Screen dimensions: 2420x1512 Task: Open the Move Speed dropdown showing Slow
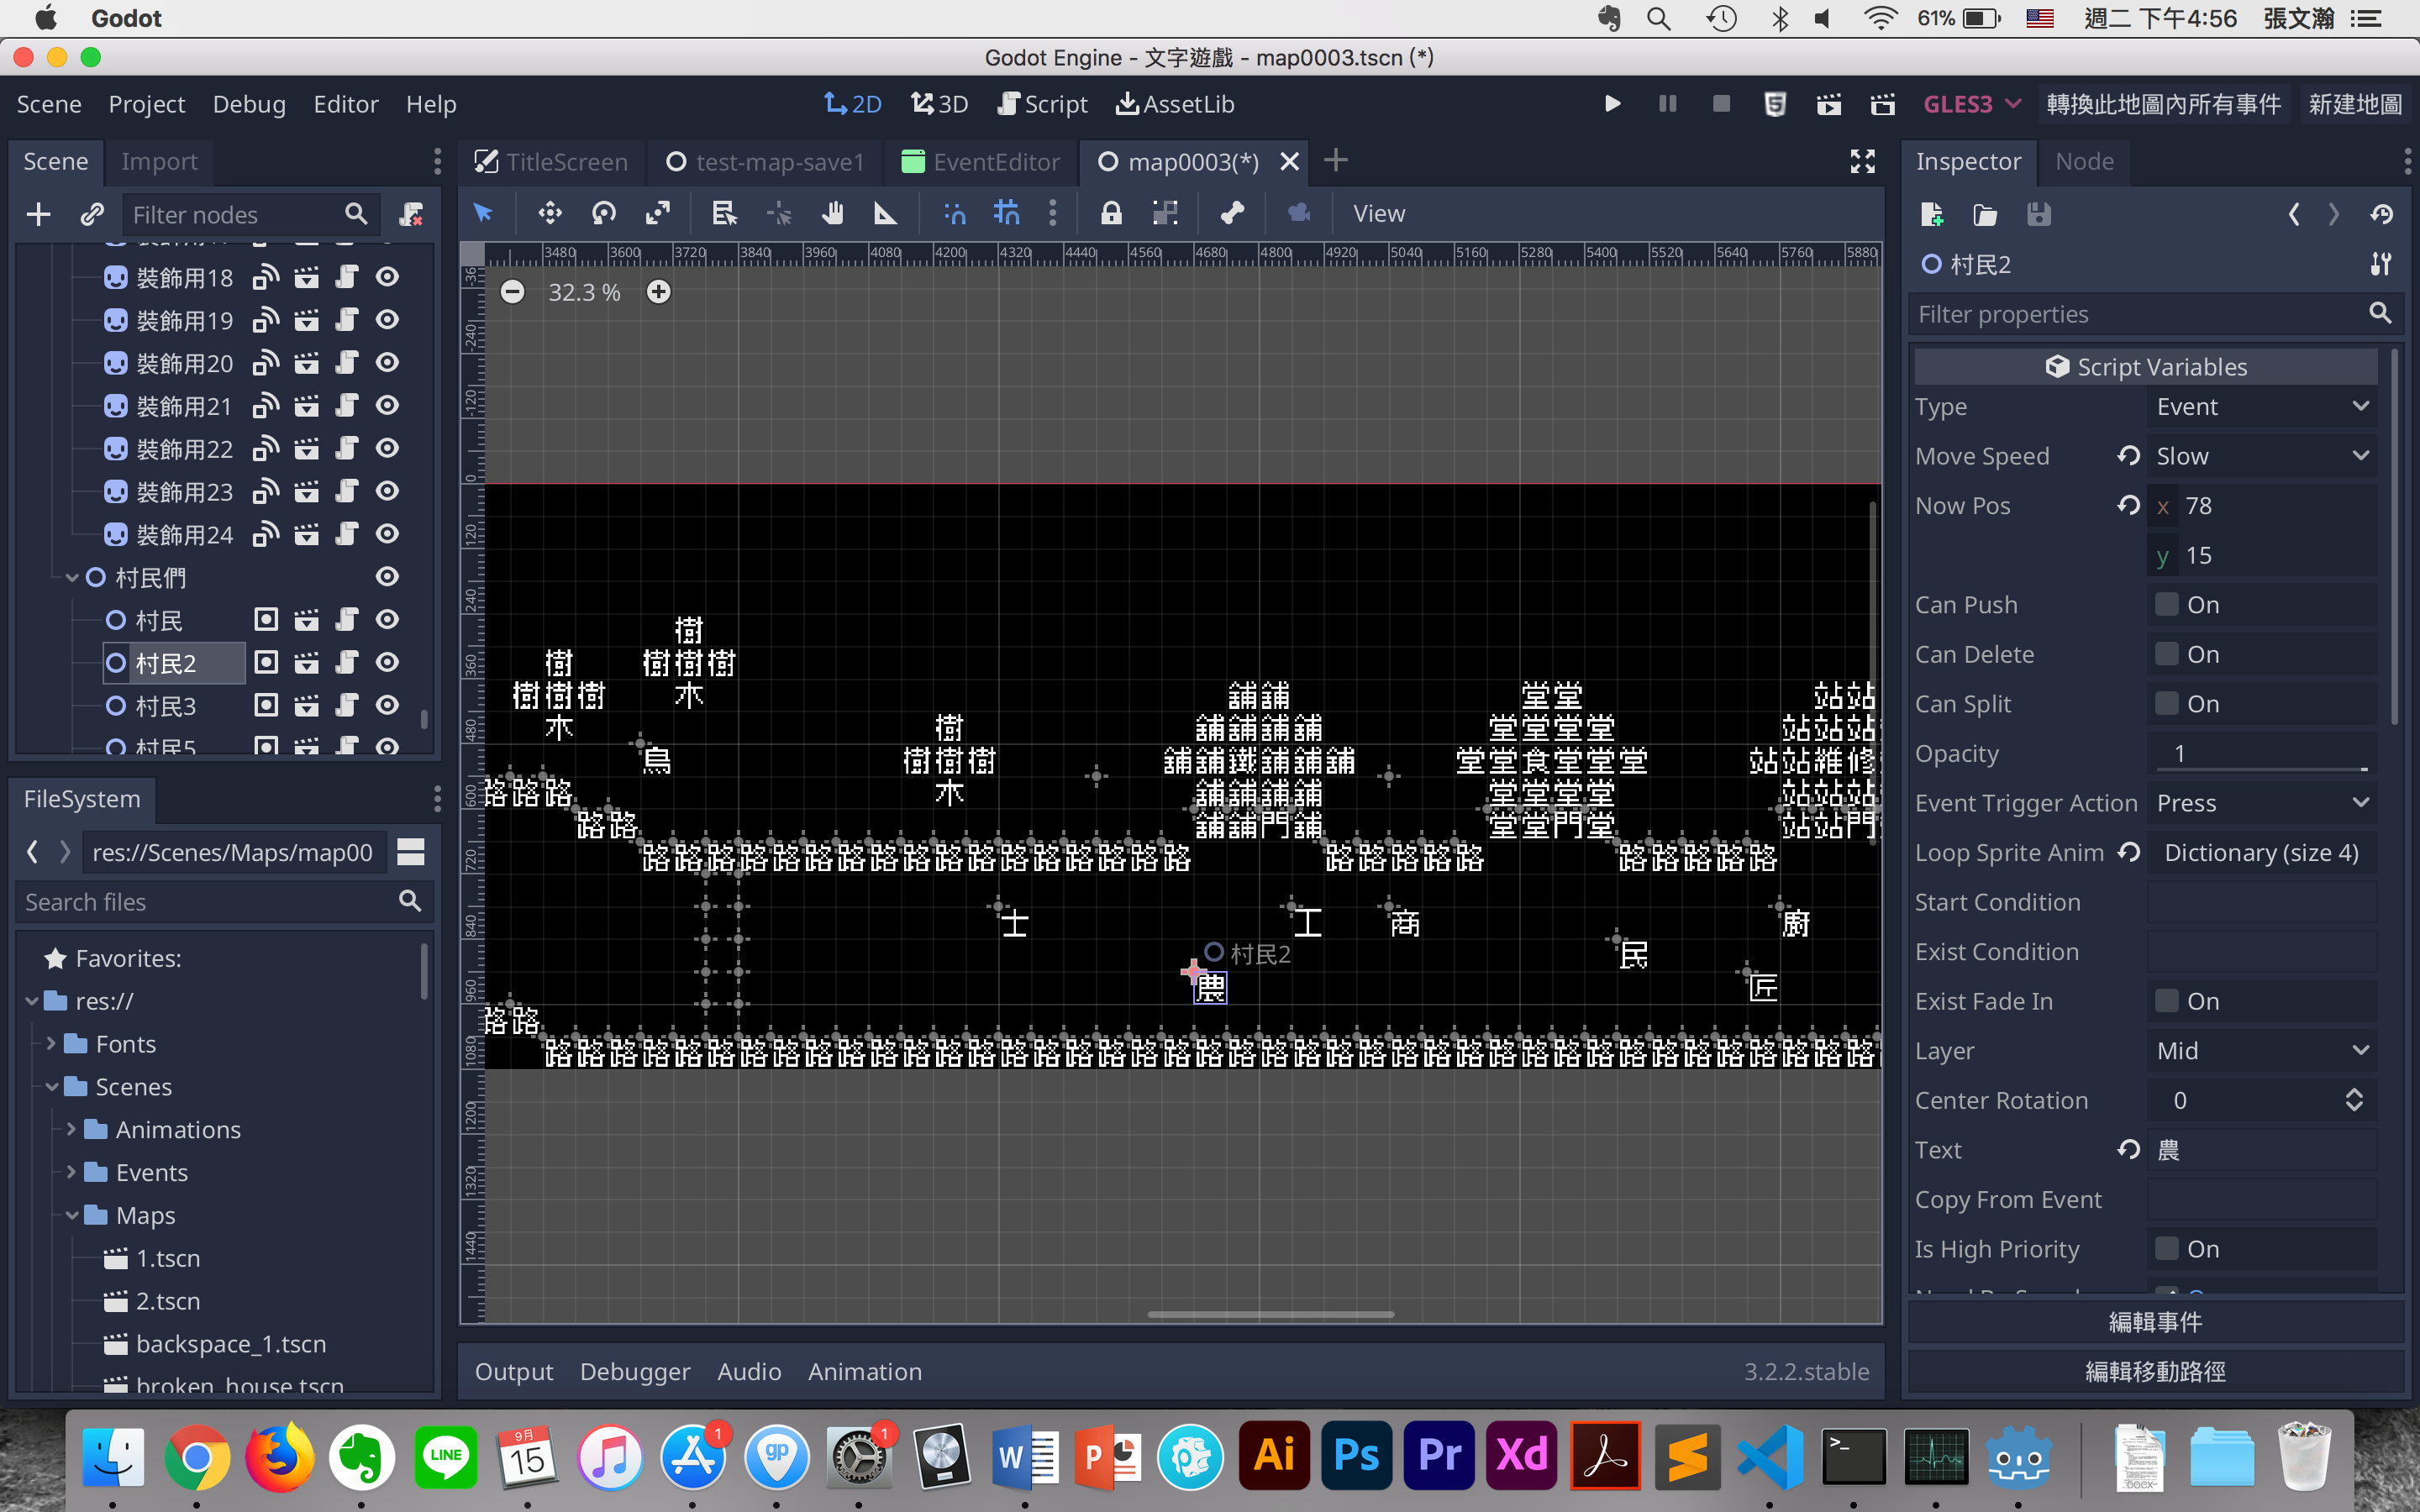[x=2261, y=456]
